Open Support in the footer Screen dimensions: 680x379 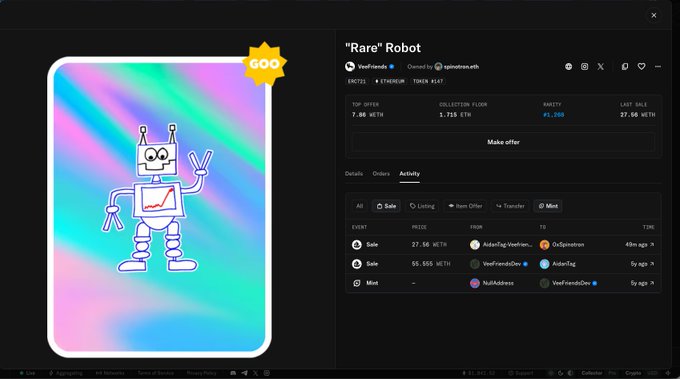point(520,373)
